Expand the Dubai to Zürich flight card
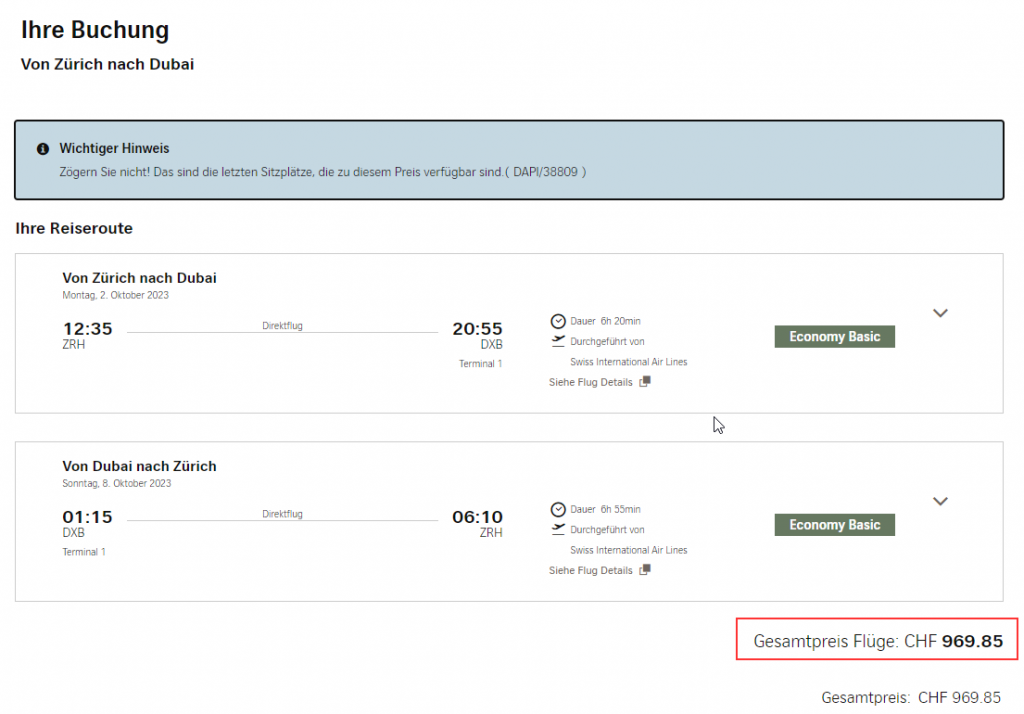This screenshot has width=1024, height=714. 939,501
